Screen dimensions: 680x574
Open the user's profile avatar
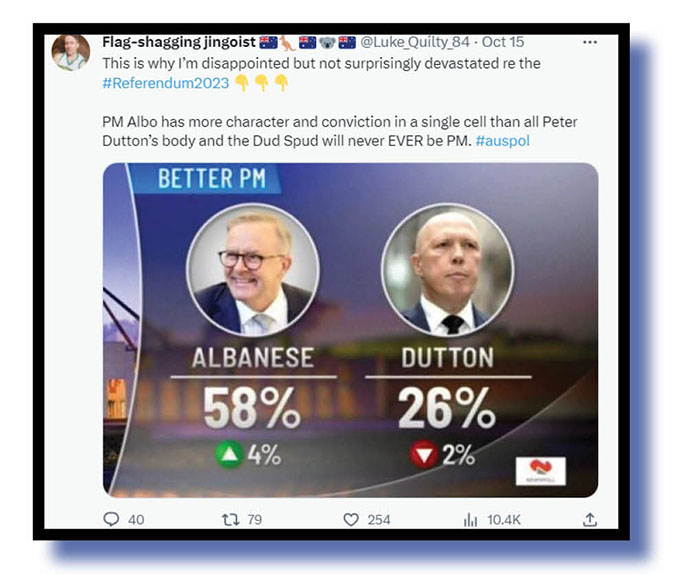click(x=71, y=52)
